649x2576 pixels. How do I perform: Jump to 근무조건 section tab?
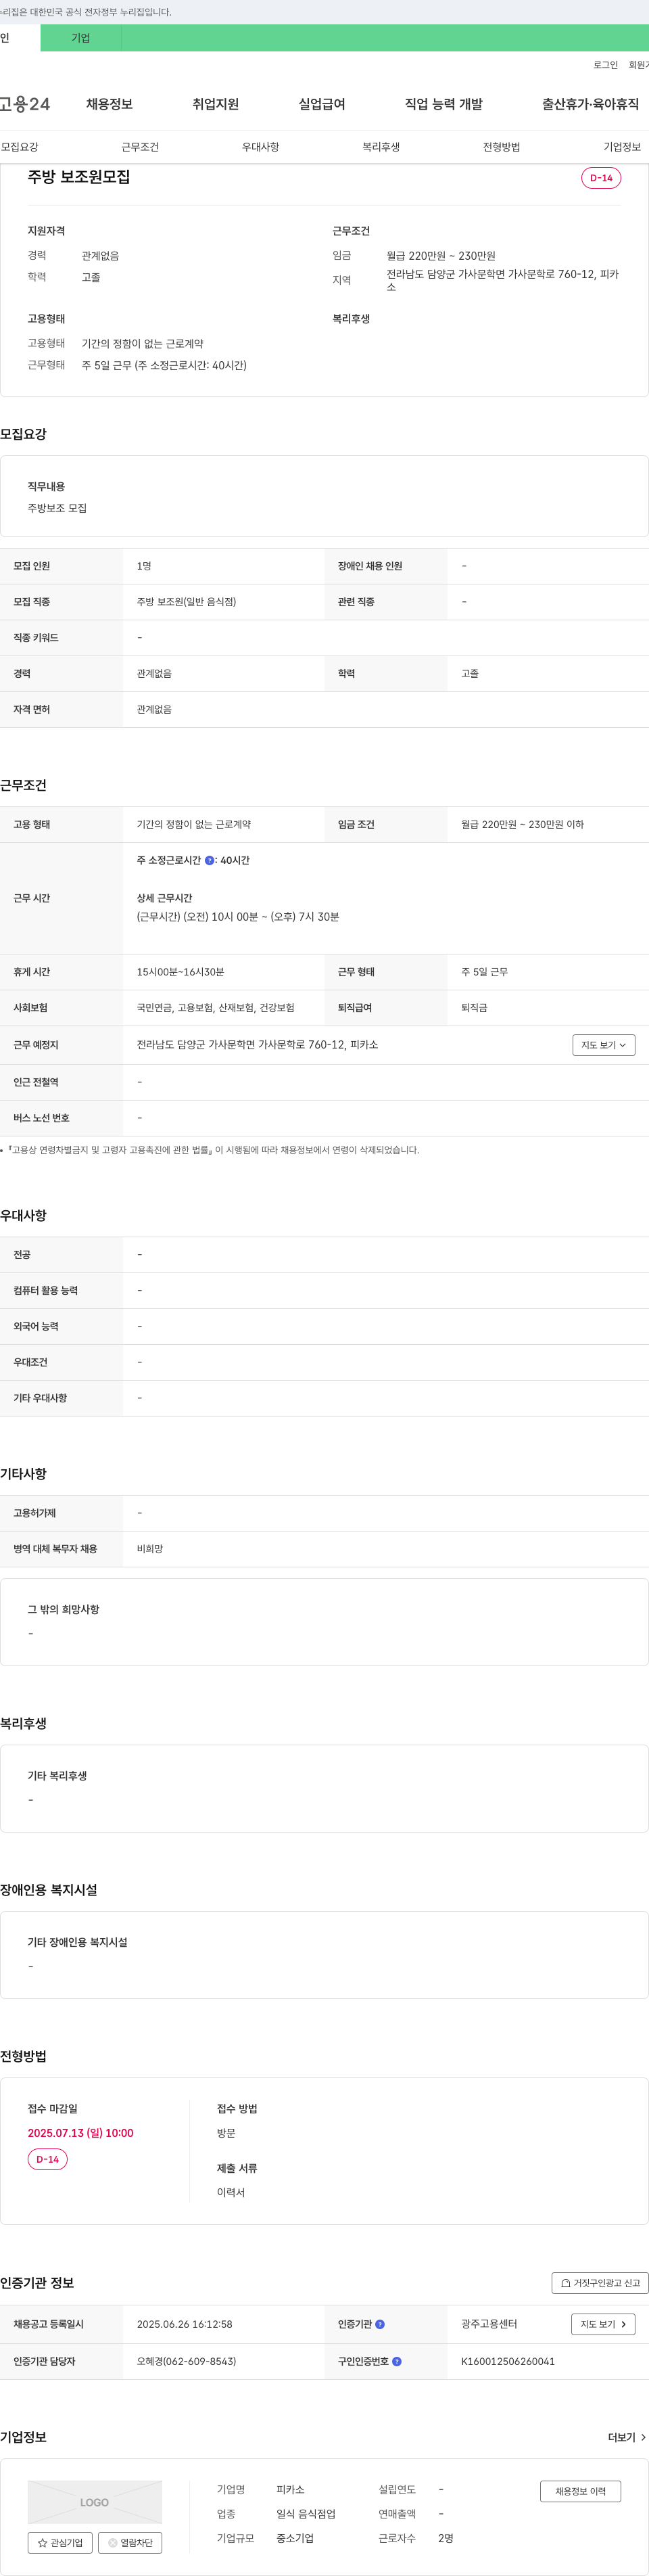click(x=140, y=147)
